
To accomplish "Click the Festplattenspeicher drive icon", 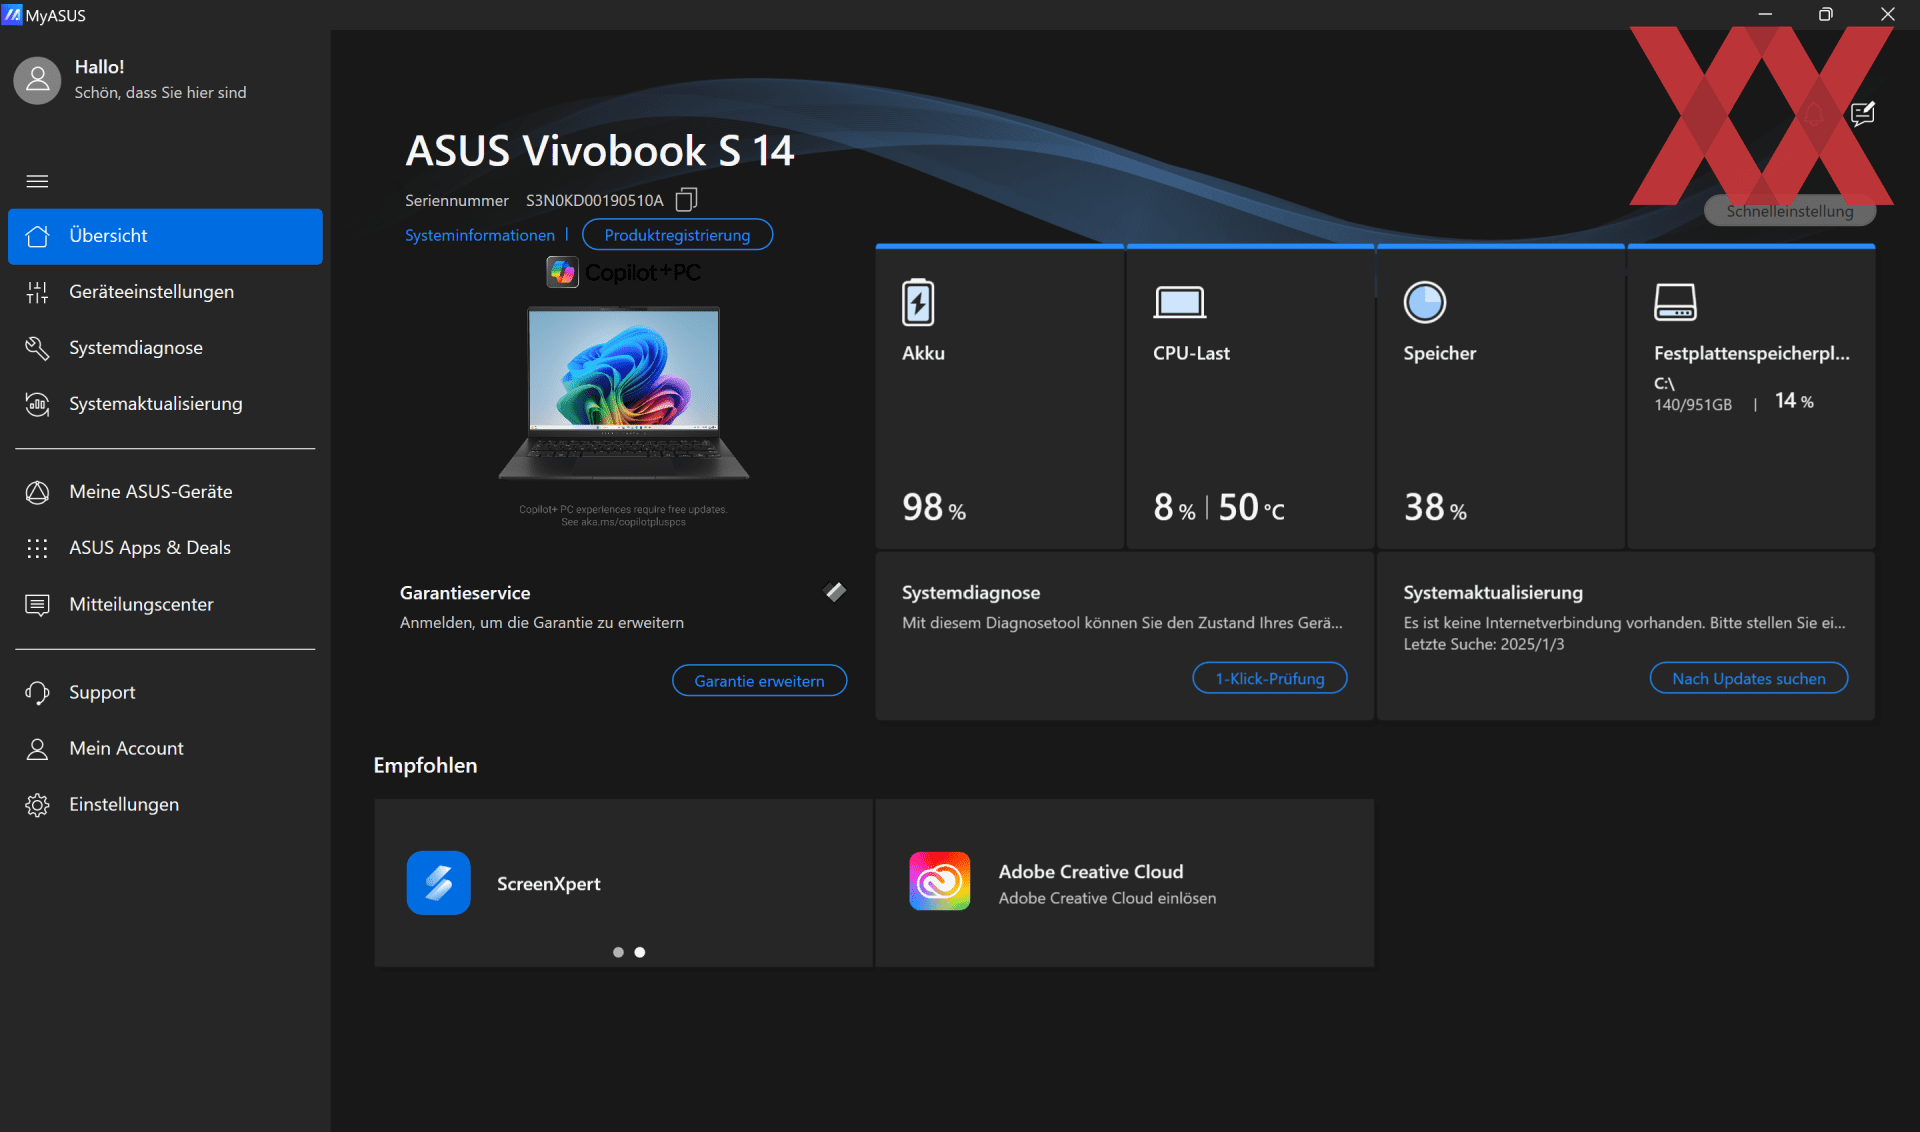I will pos(1675,302).
